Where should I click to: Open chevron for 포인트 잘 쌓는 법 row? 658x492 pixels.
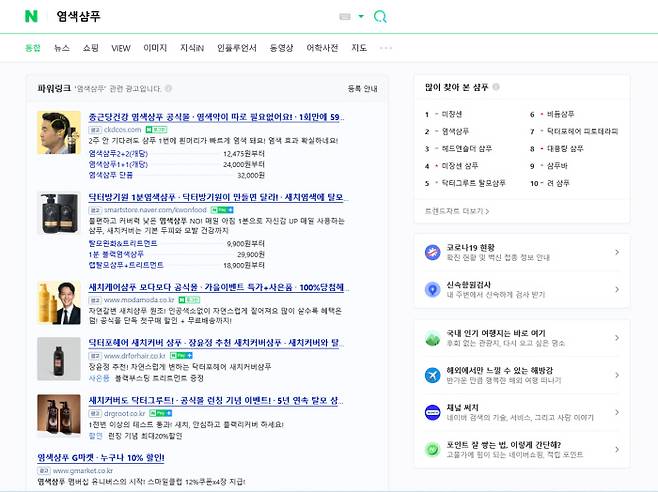(617, 449)
